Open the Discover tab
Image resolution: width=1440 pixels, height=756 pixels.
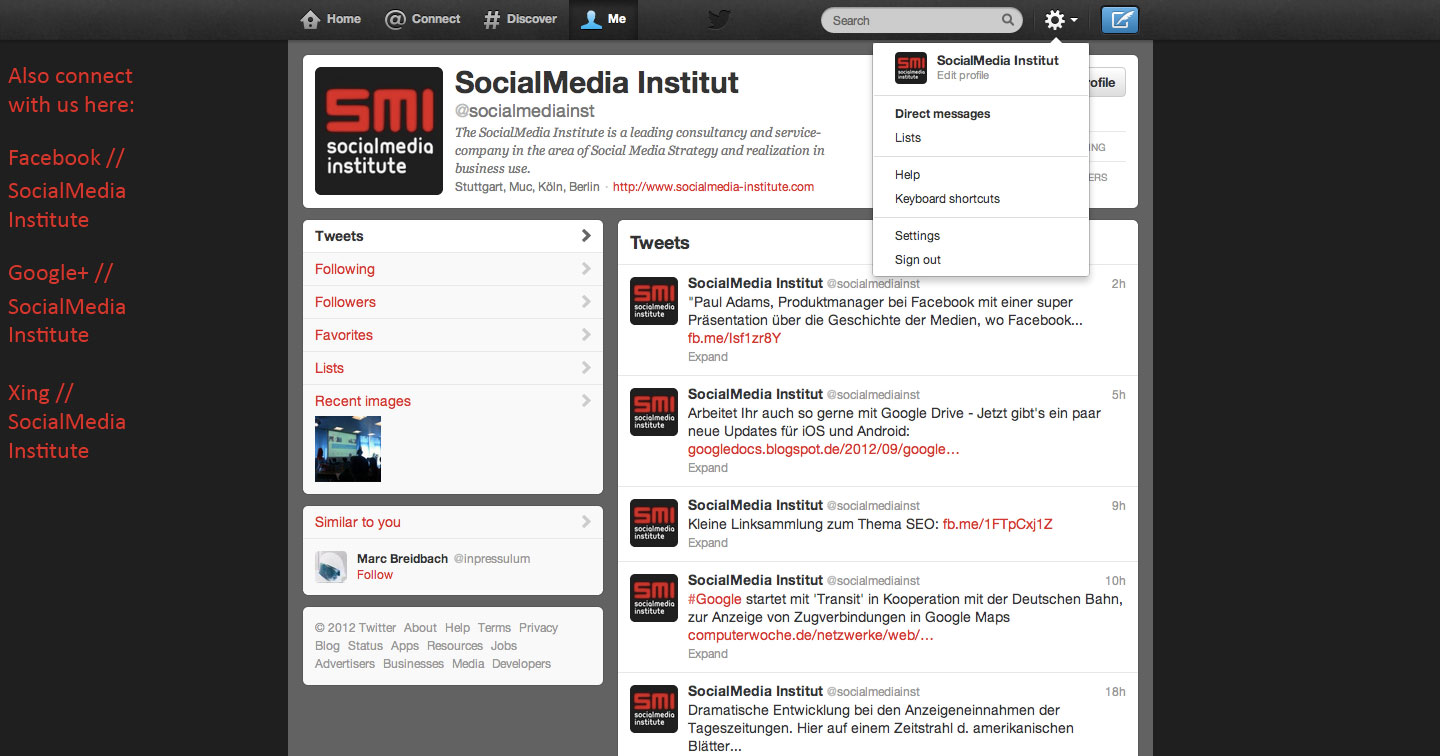[x=519, y=19]
